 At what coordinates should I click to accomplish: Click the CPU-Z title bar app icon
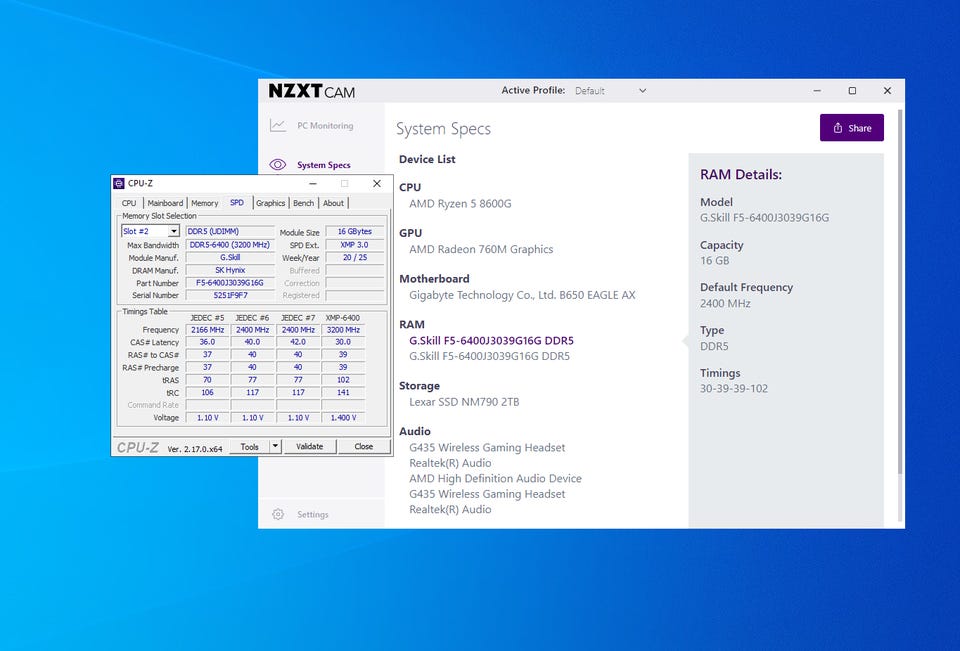tap(119, 183)
